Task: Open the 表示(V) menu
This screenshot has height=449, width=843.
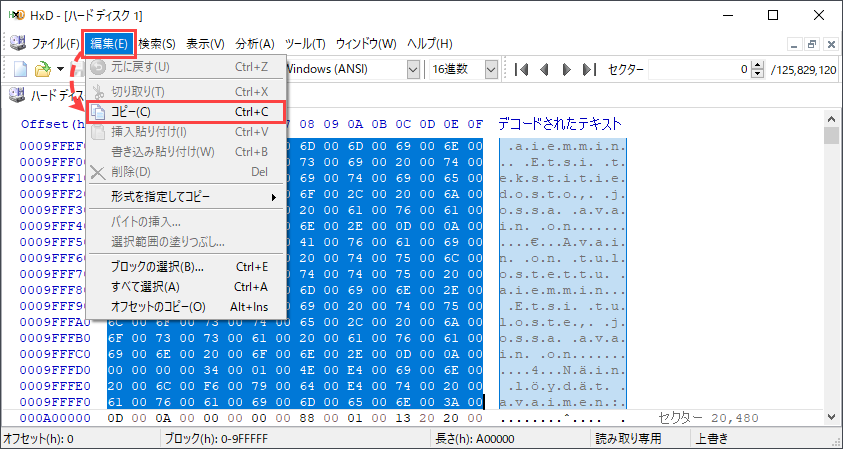Action: coord(205,44)
